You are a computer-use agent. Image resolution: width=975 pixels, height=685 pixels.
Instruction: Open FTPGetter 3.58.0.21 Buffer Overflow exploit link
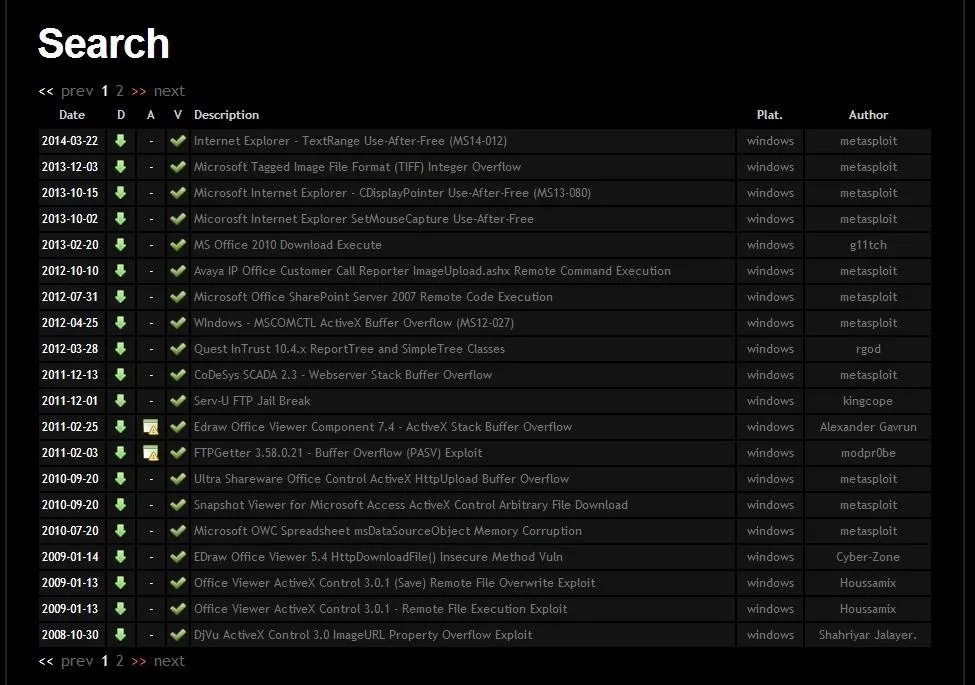point(338,453)
